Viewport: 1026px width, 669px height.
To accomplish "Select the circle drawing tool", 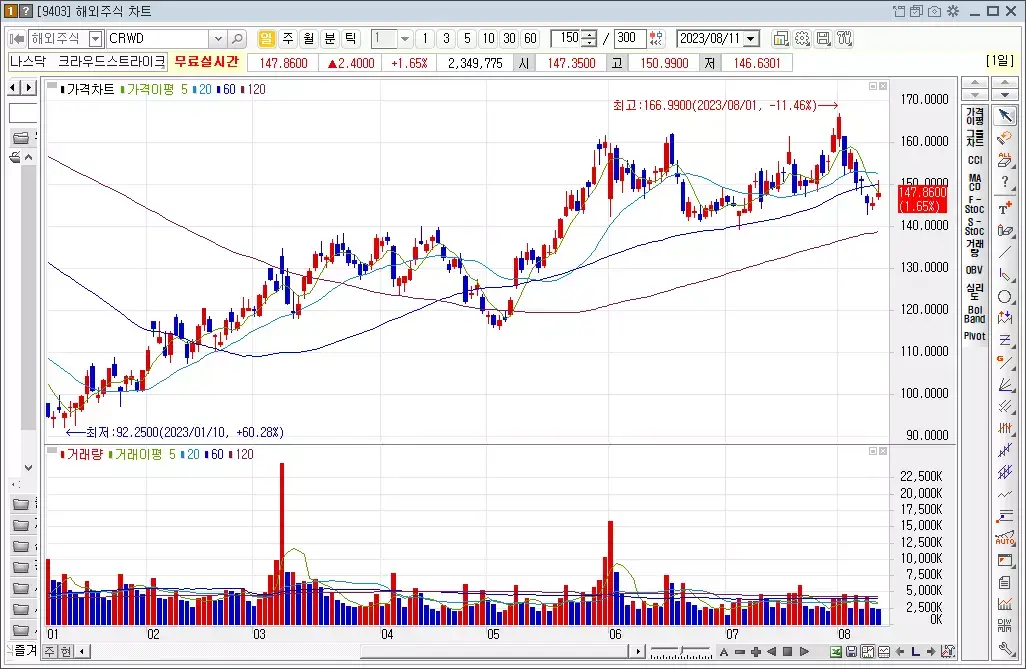I will pos(1004,297).
